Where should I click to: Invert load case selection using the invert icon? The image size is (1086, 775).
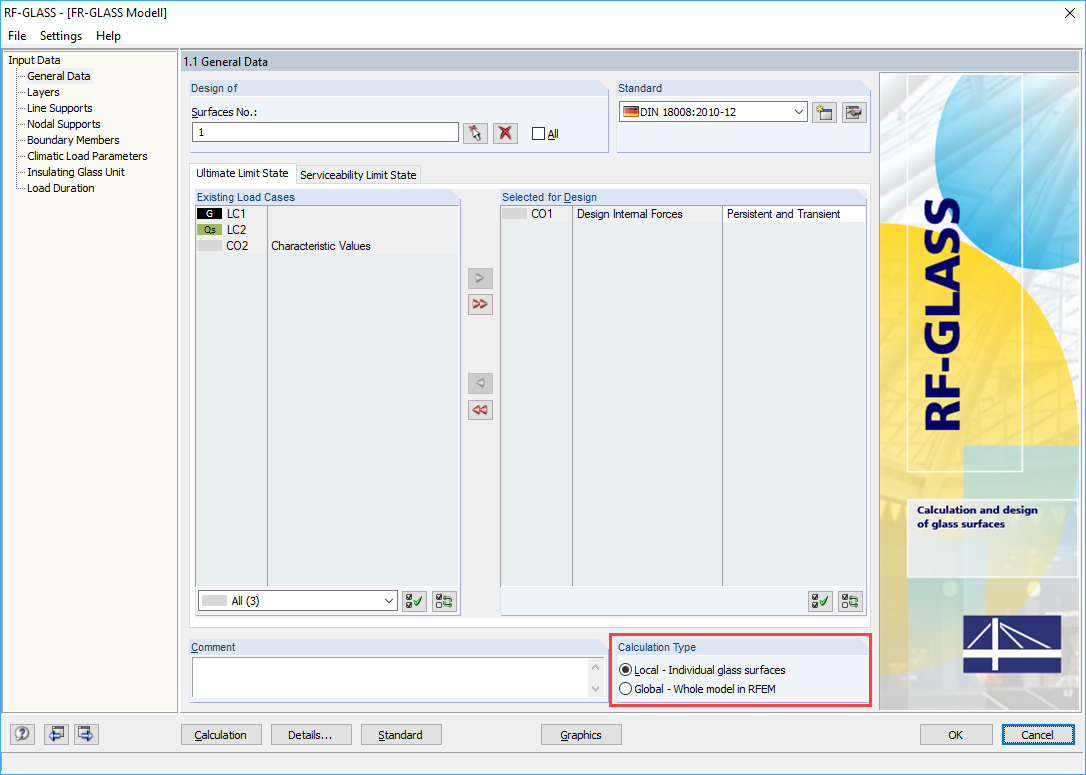444,600
